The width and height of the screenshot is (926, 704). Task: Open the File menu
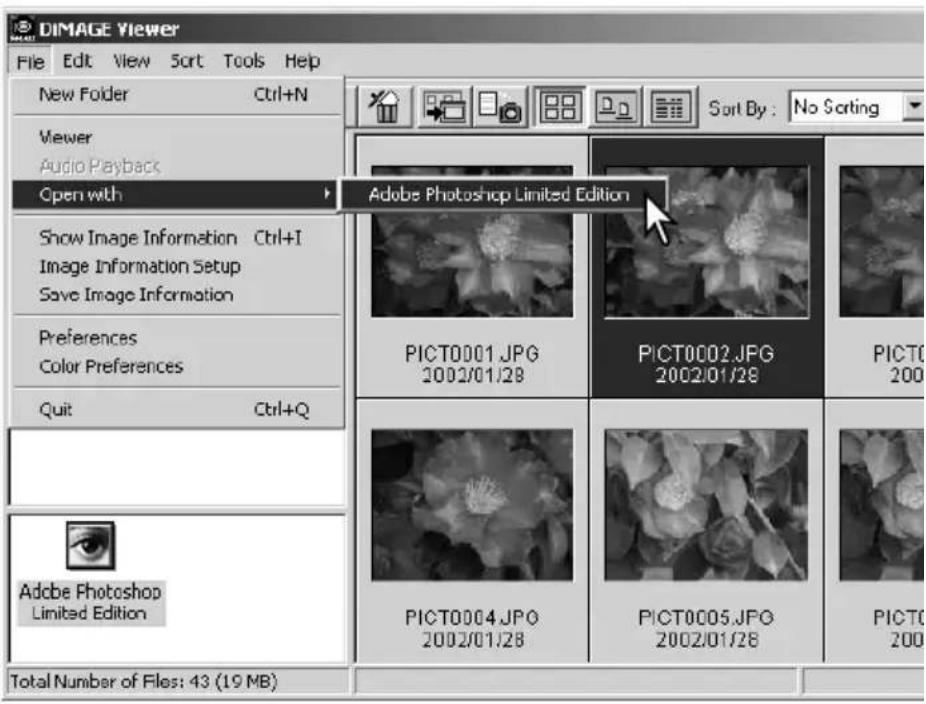30,61
